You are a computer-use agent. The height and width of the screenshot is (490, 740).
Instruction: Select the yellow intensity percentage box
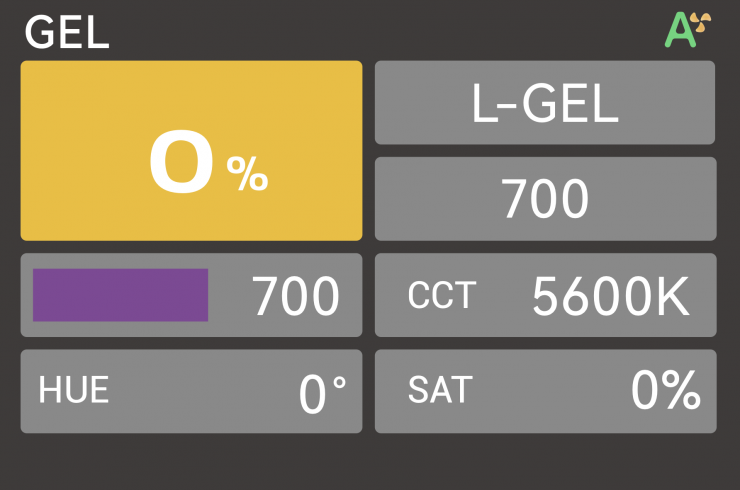(x=191, y=150)
